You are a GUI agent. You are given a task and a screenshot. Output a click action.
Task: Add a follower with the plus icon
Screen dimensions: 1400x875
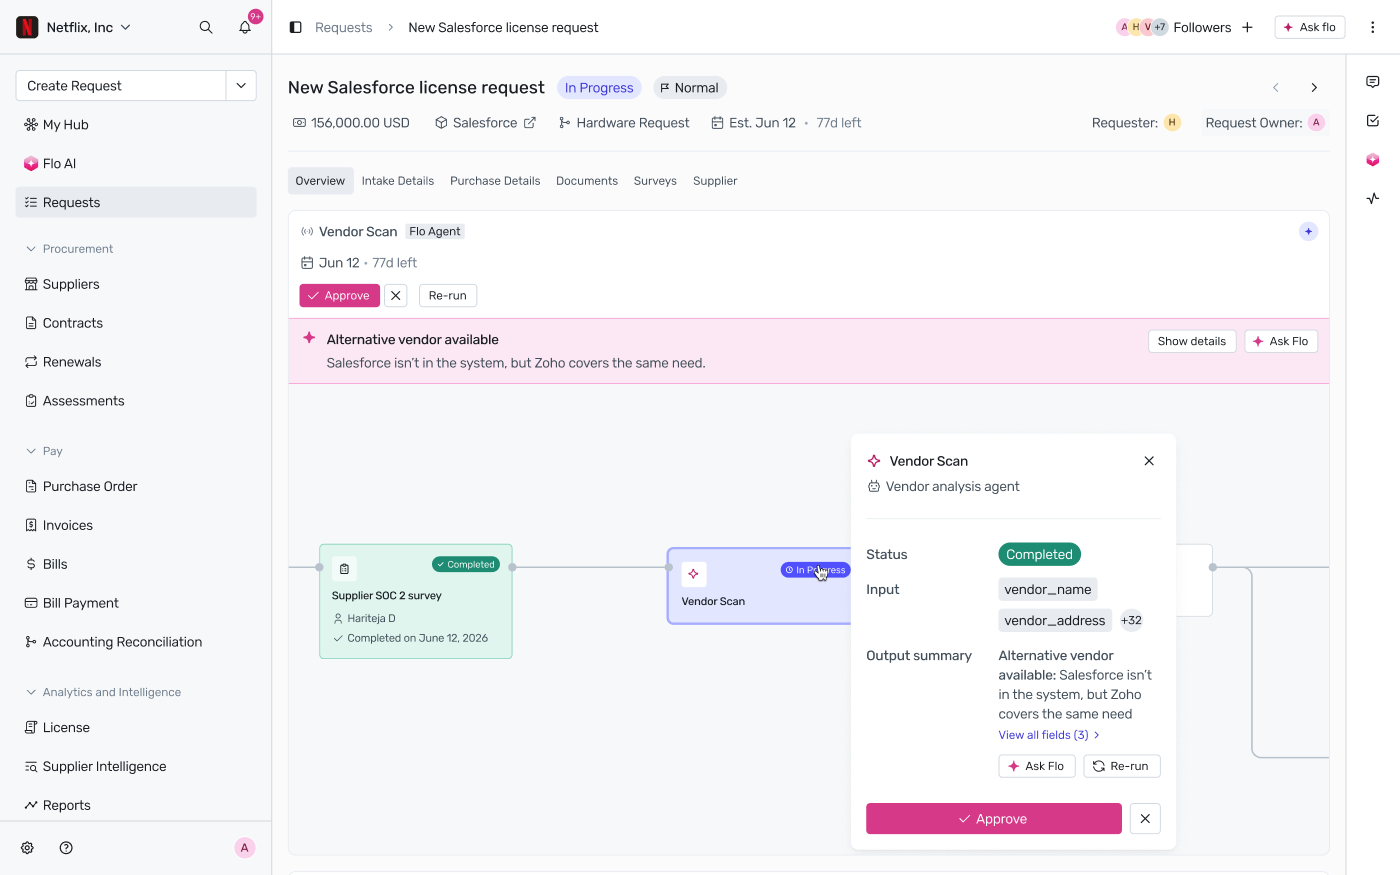coord(1247,27)
